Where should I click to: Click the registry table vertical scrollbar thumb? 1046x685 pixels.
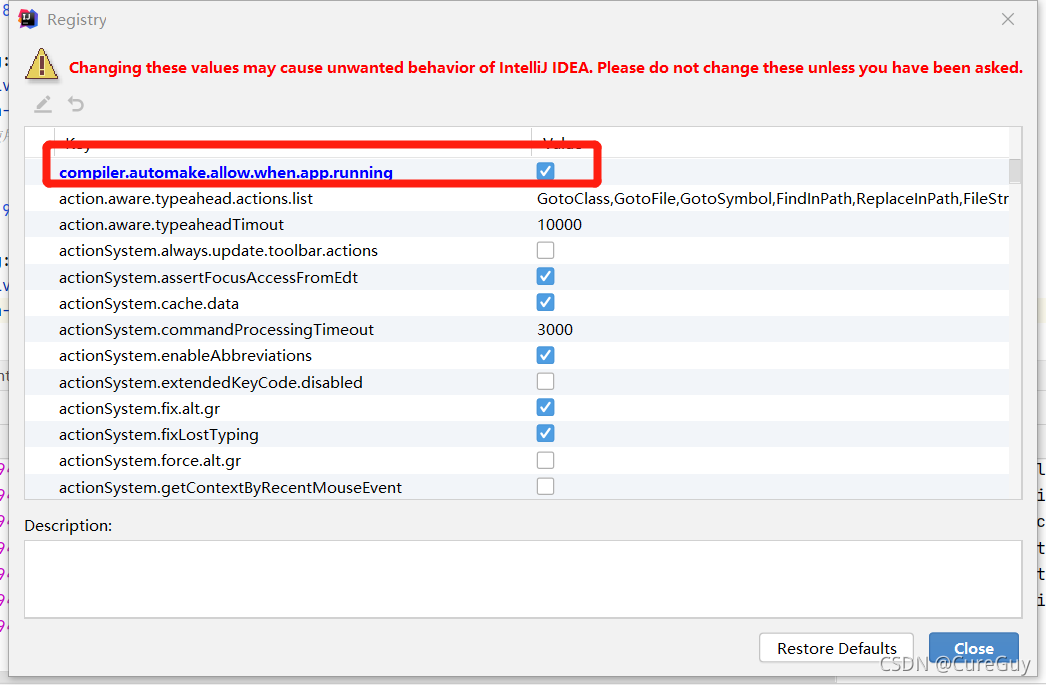(1015, 171)
